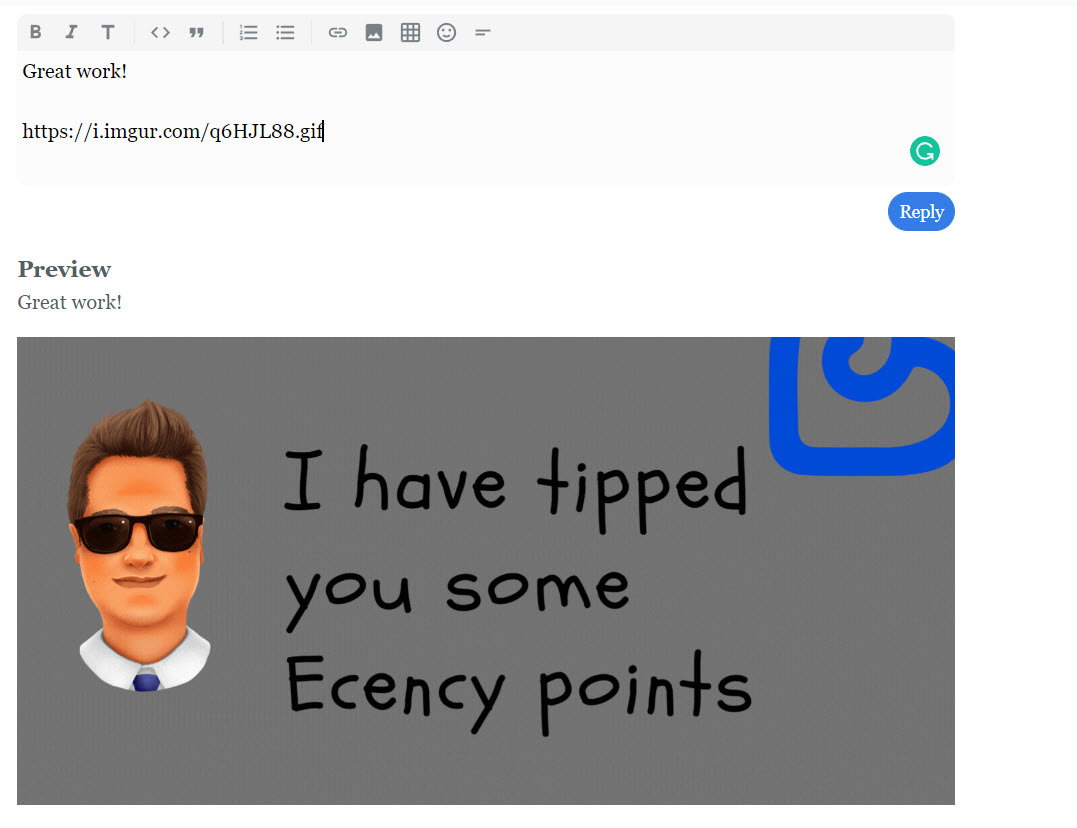Image resolution: width=1077 pixels, height=828 pixels.
Task: Apply italic formatting
Action: point(71,32)
